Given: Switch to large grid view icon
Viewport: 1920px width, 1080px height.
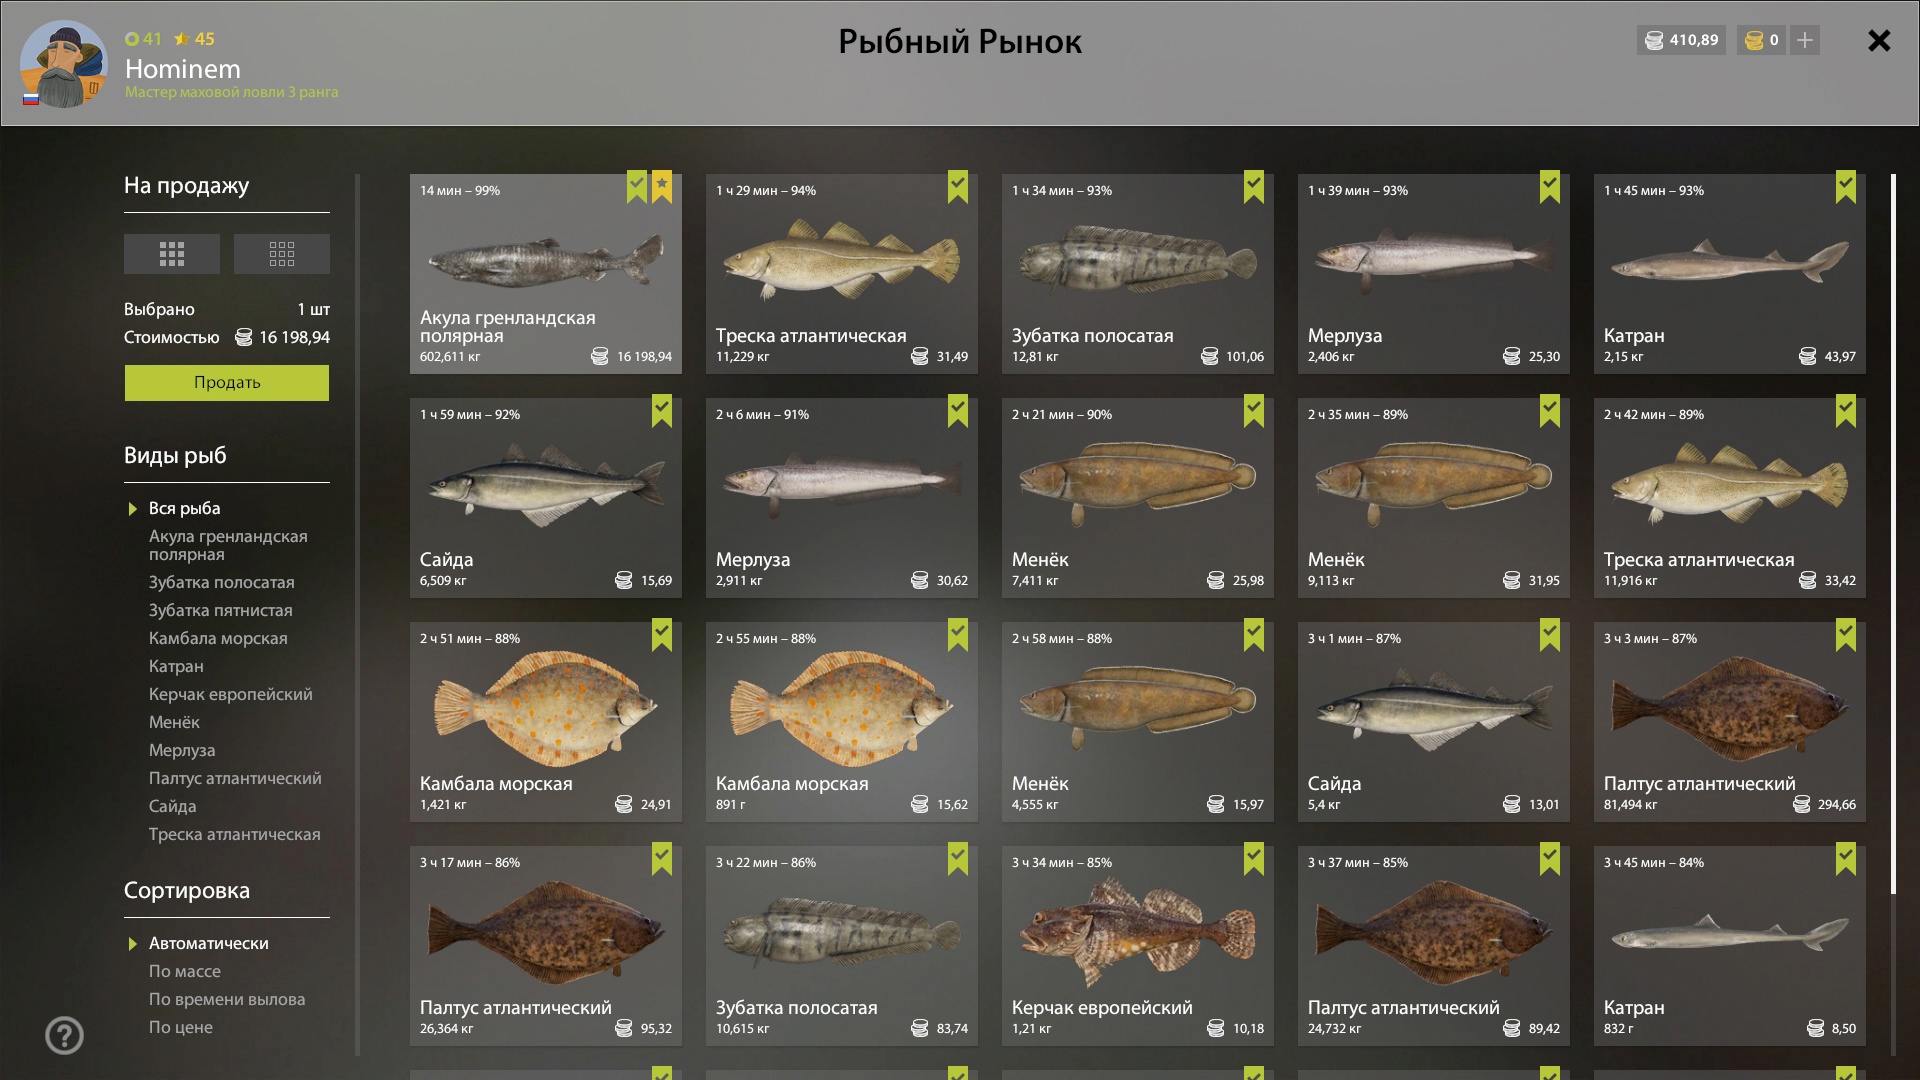Looking at the screenshot, I should click(172, 254).
